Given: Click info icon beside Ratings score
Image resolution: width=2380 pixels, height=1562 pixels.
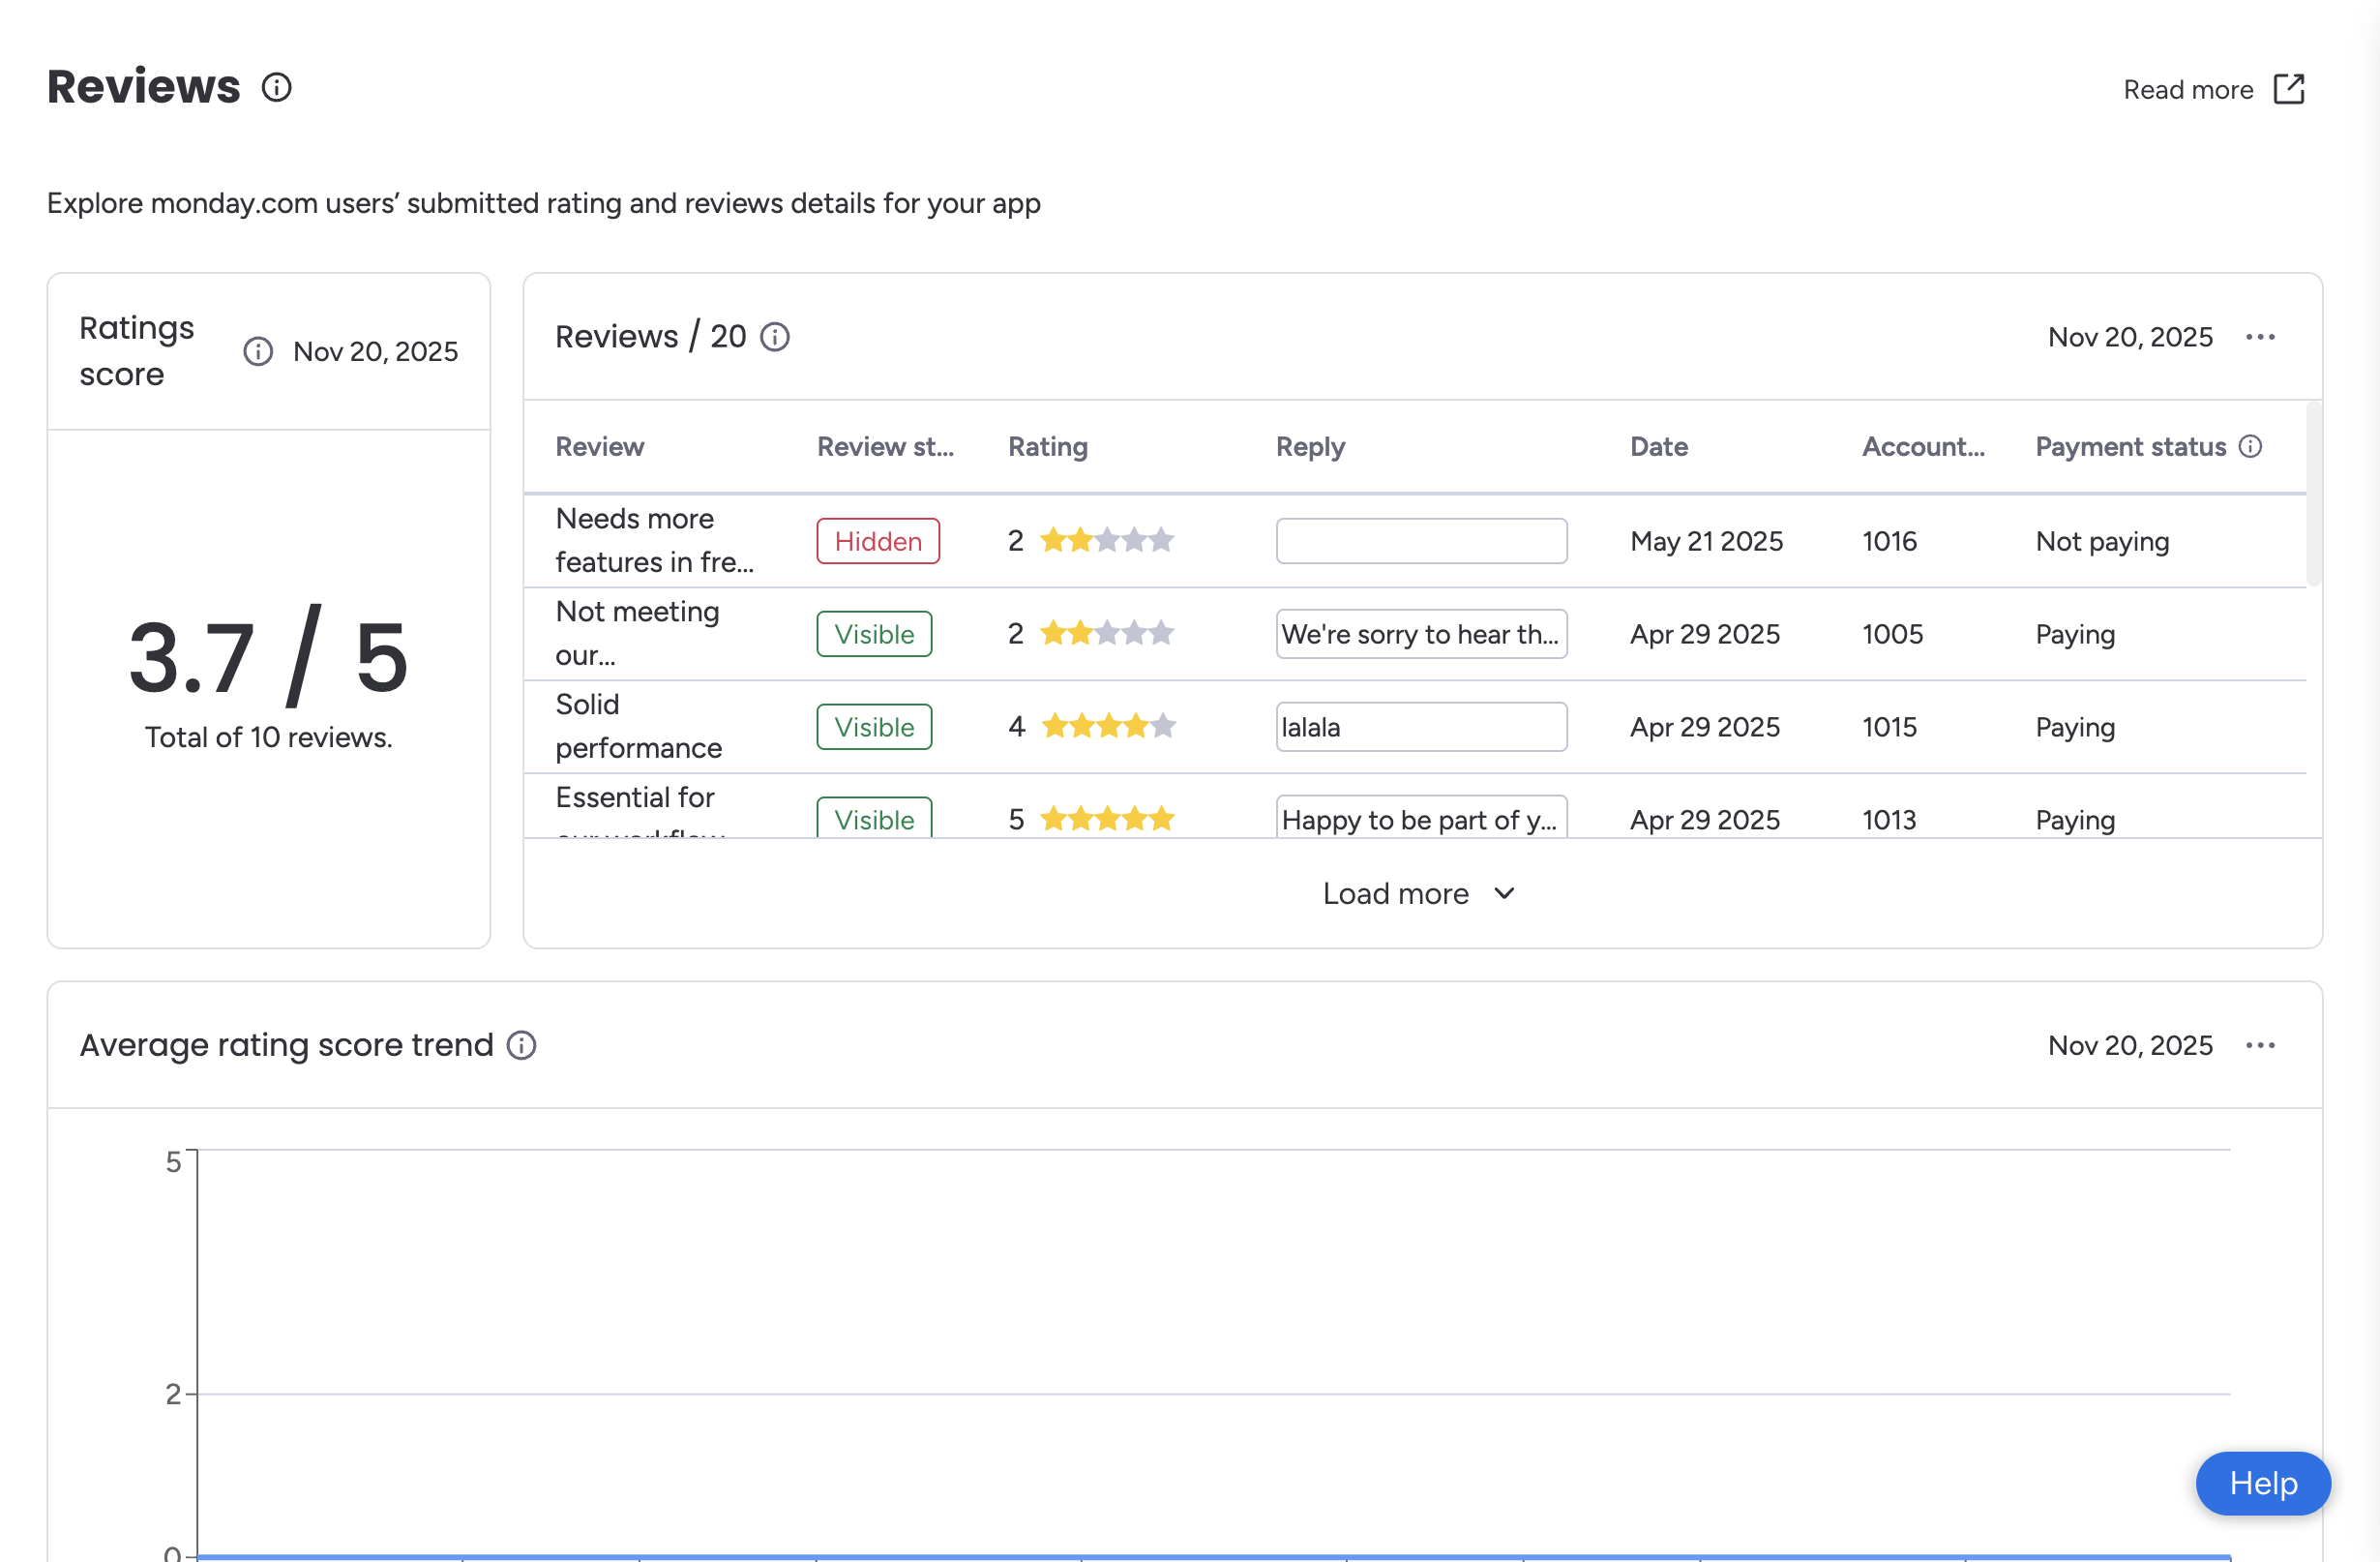Looking at the screenshot, I should [x=258, y=351].
